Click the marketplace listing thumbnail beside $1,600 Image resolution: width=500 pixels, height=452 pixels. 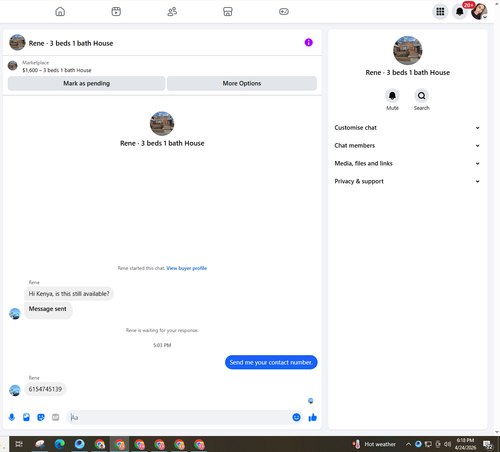click(13, 66)
